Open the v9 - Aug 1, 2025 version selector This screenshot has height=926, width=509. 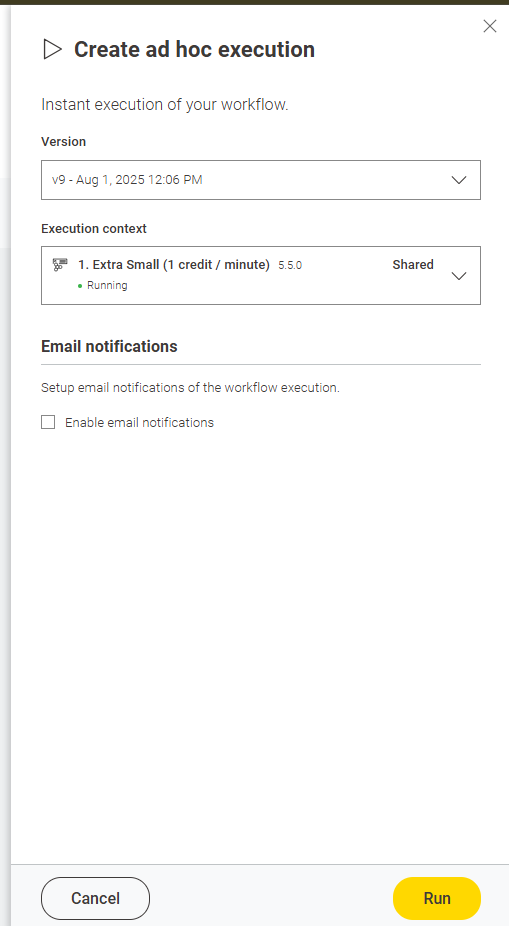pos(260,180)
